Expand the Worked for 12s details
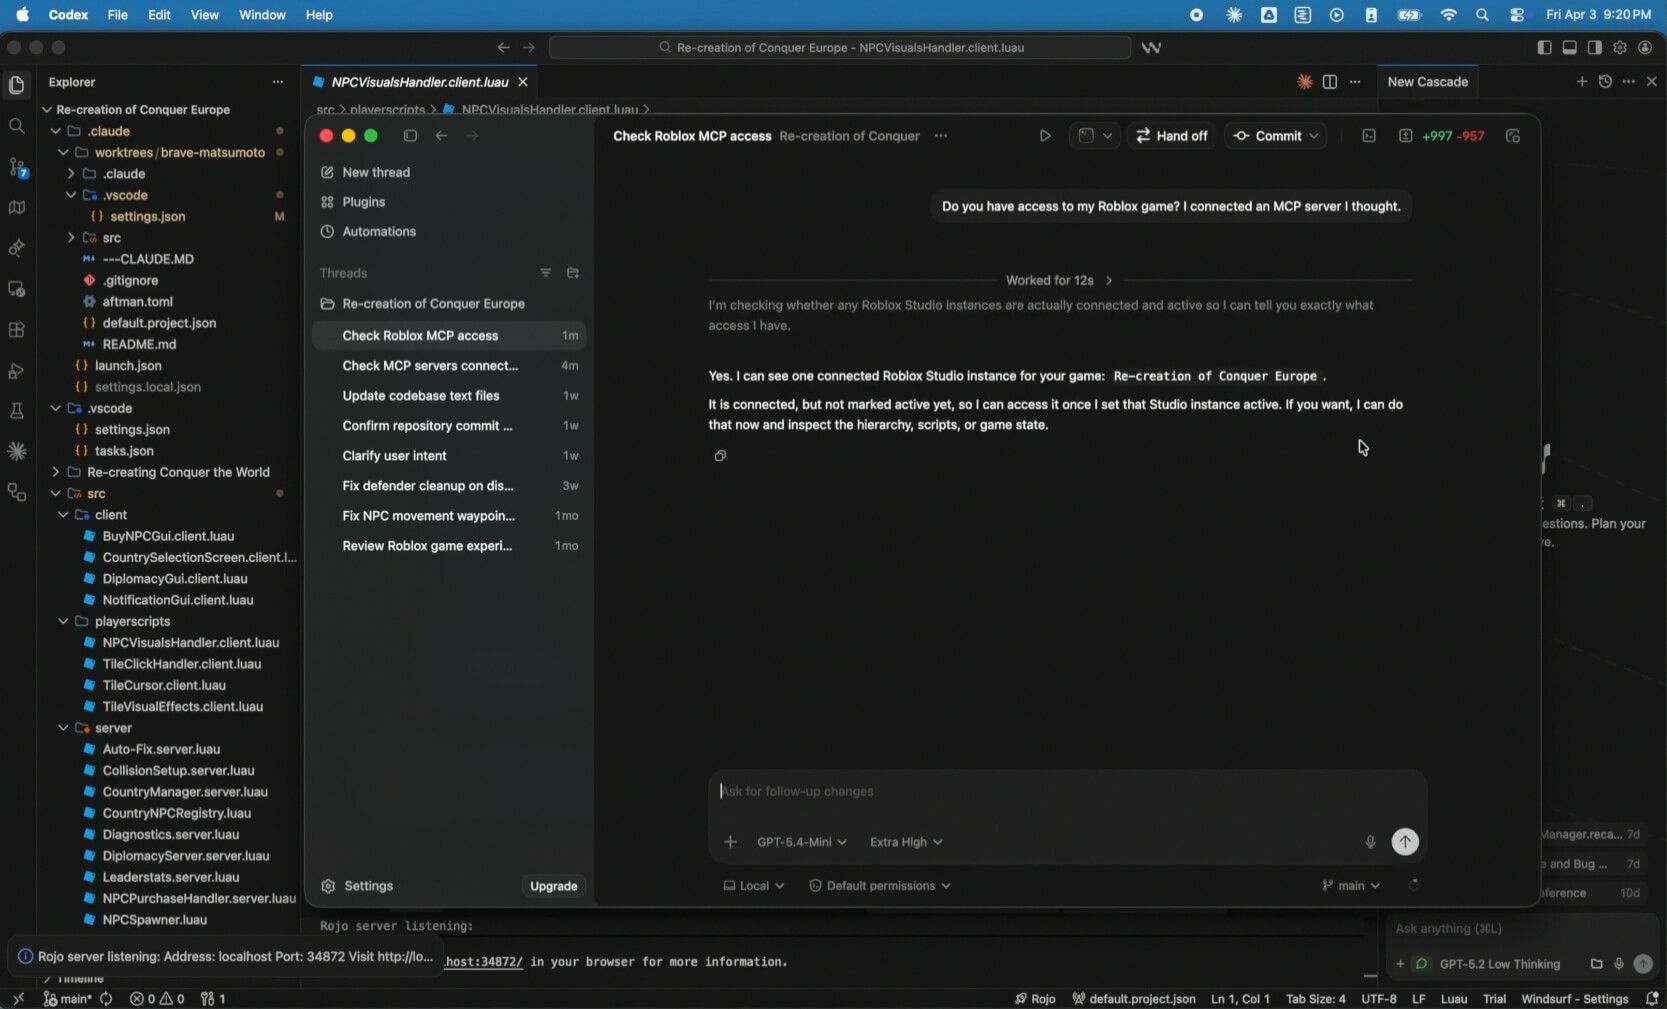Viewport: 1667px width, 1009px height. [x=1059, y=281]
